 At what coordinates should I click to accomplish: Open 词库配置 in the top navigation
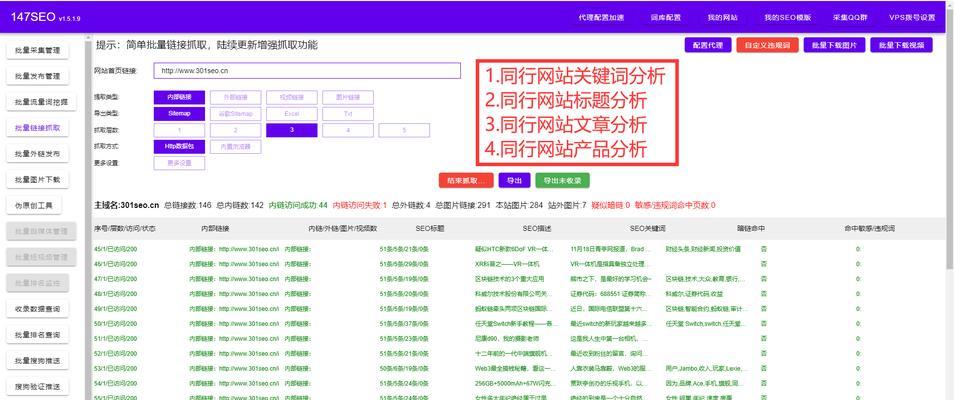(x=665, y=17)
